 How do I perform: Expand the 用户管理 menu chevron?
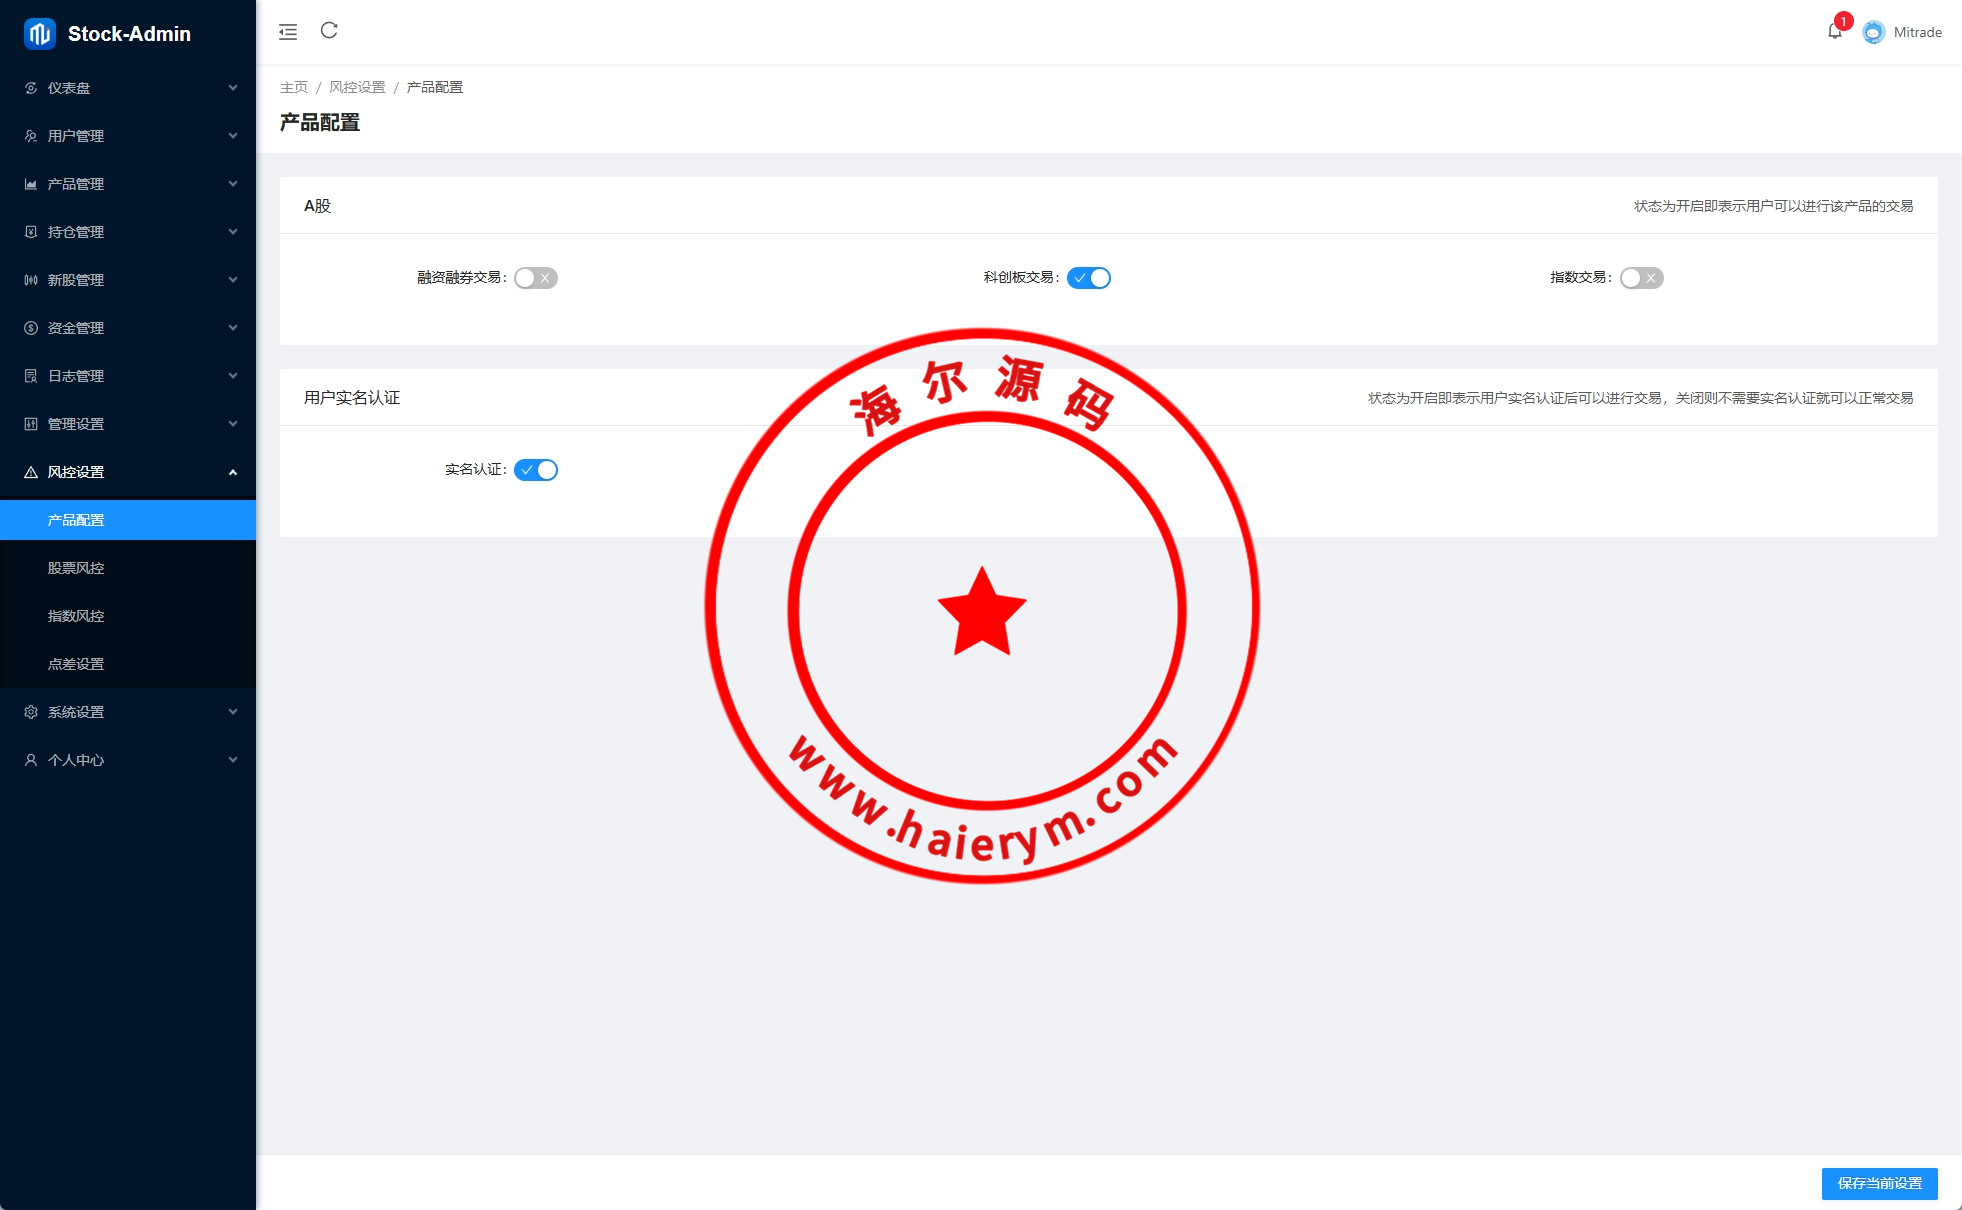pyautogui.click(x=233, y=136)
